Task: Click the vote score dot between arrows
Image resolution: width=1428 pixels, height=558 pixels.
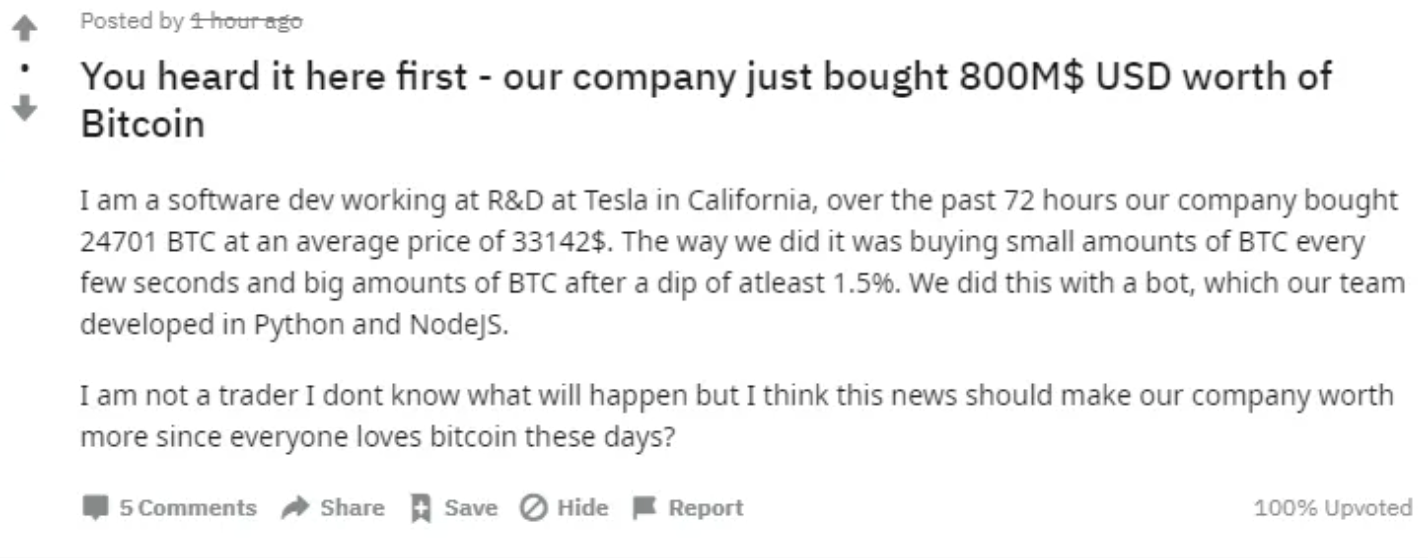Action: point(26,70)
